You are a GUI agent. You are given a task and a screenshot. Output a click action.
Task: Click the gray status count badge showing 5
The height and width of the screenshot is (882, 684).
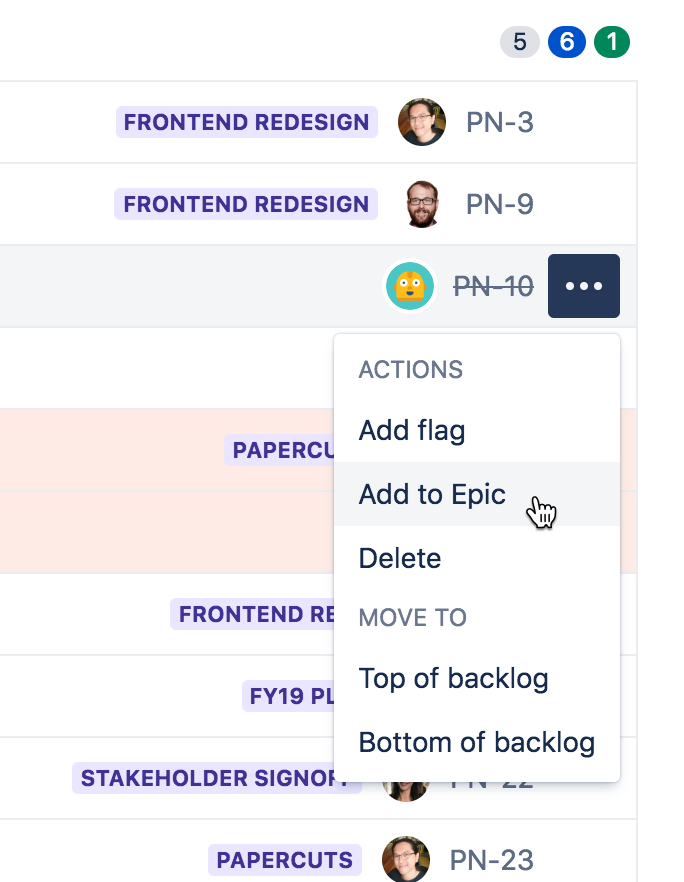518,43
